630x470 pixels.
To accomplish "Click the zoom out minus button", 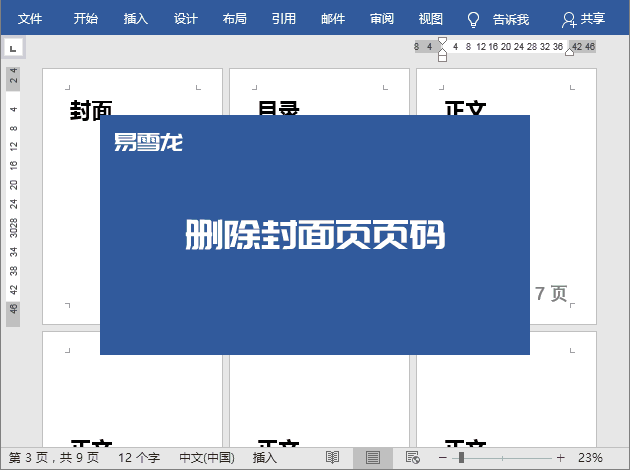I will pyautogui.click(x=443, y=458).
